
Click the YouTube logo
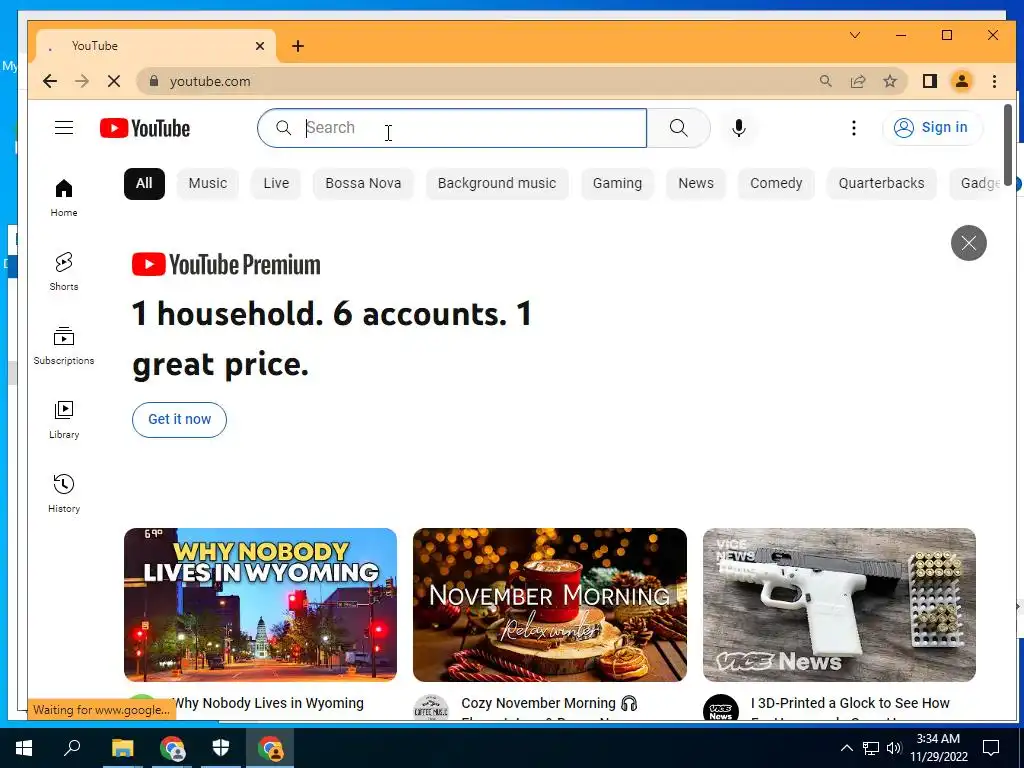(x=145, y=128)
